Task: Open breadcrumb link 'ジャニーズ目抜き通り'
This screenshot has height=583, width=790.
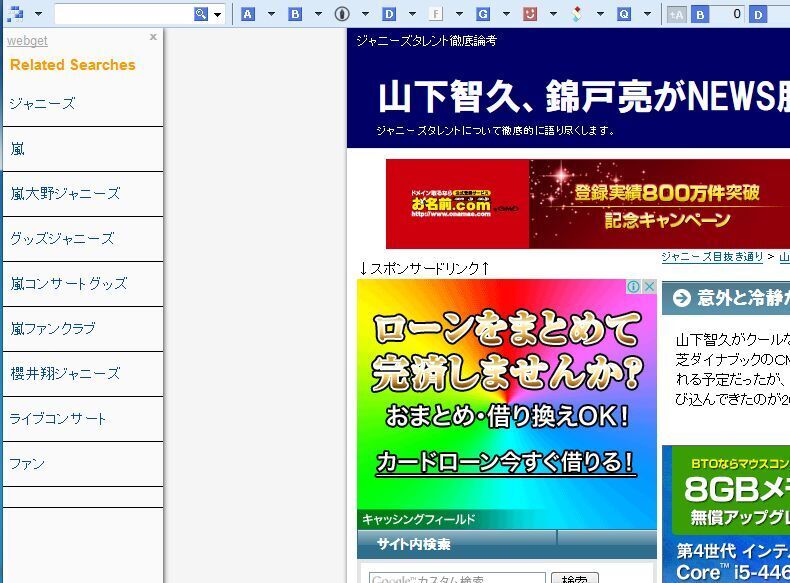Action: [x=712, y=256]
